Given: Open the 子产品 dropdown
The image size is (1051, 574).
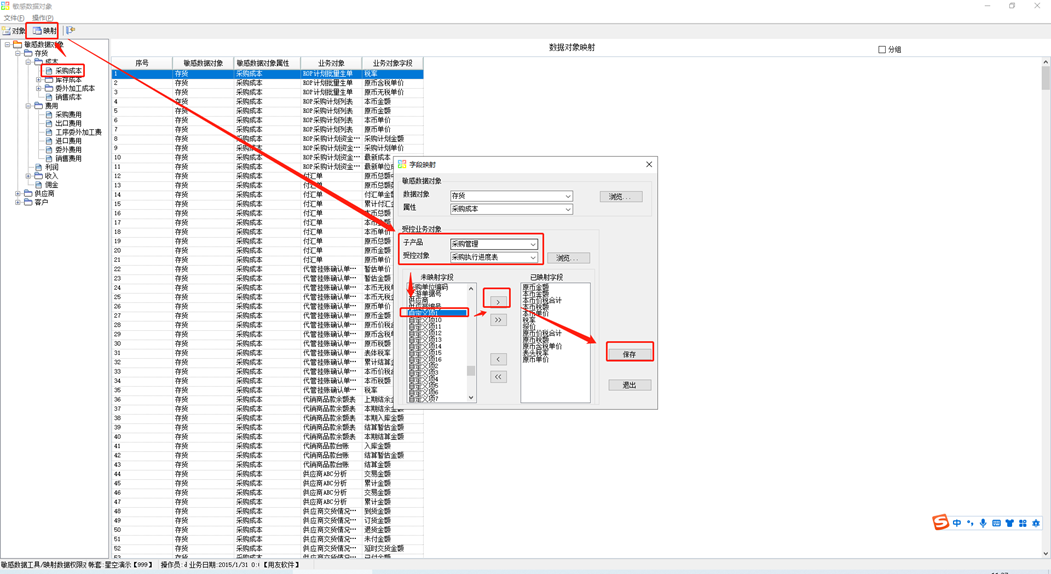Looking at the screenshot, I should pos(533,244).
